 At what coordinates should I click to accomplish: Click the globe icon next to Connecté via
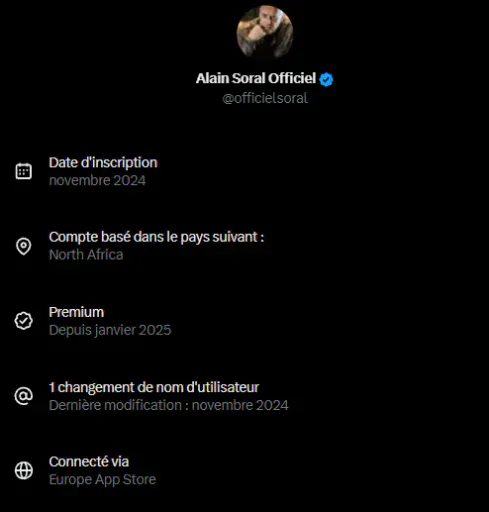tap(24, 470)
